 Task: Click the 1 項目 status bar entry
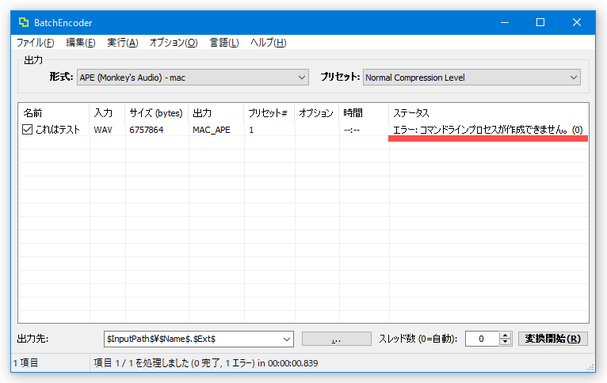click(26, 363)
